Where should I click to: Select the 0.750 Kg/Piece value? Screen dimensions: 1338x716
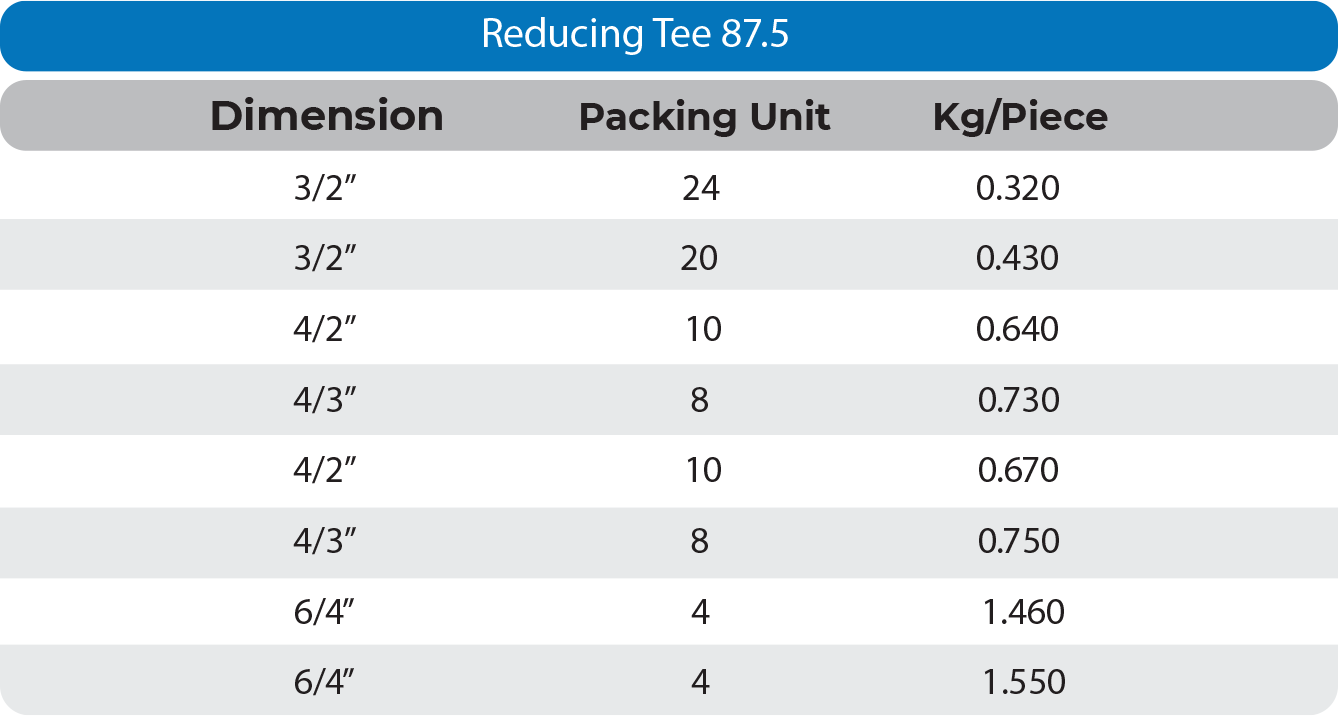pyautogui.click(x=1018, y=541)
